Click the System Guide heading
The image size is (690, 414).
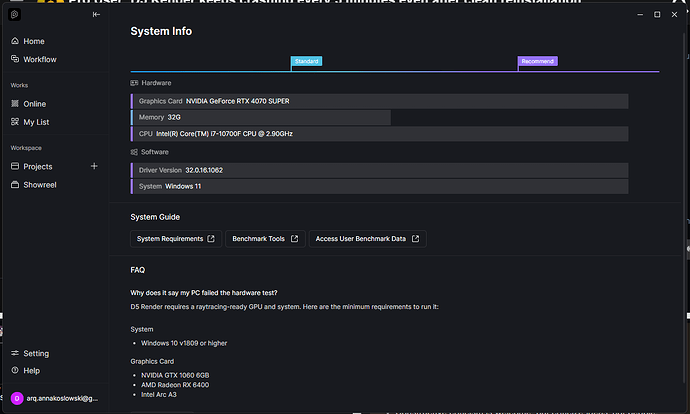click(x=155, y=217)
